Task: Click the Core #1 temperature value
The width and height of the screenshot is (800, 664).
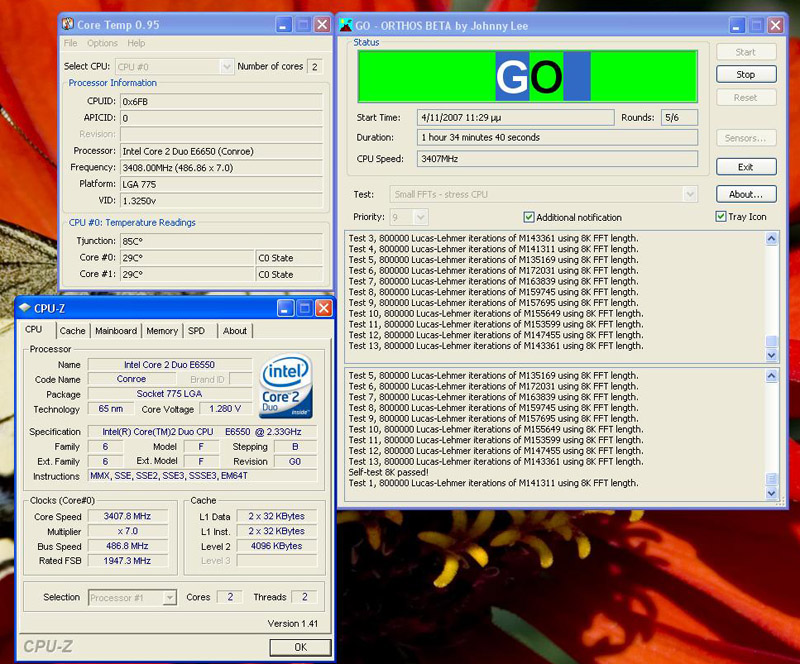Action: tap(187, 274)
